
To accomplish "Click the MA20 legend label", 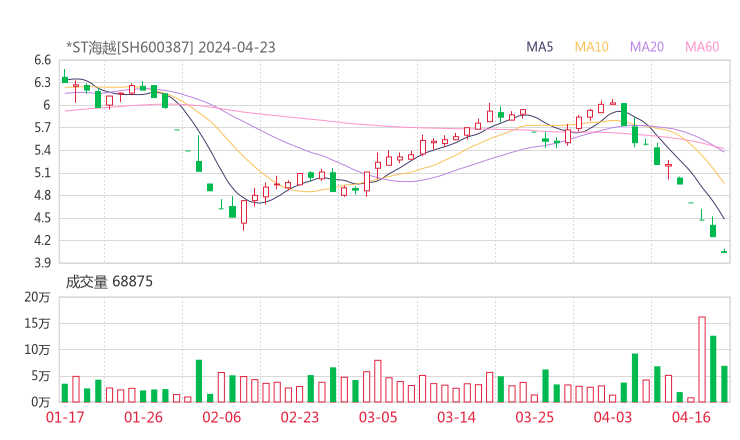I will [x=647, y=47].
